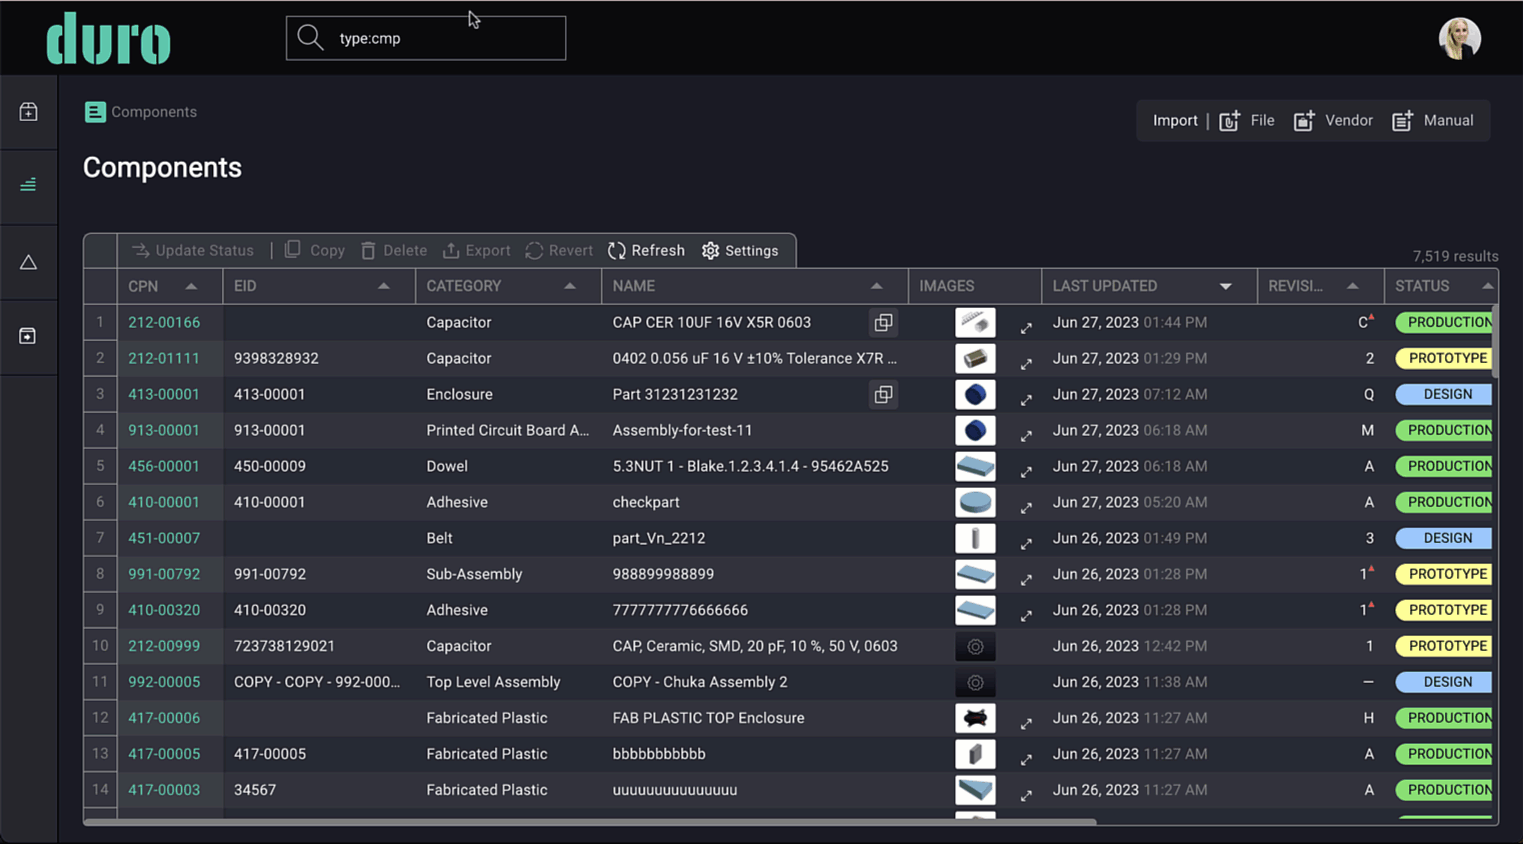The height and width of the screenshot is (844, 1523).
Task: Open CPN link 992-00005
Action: 164,682
